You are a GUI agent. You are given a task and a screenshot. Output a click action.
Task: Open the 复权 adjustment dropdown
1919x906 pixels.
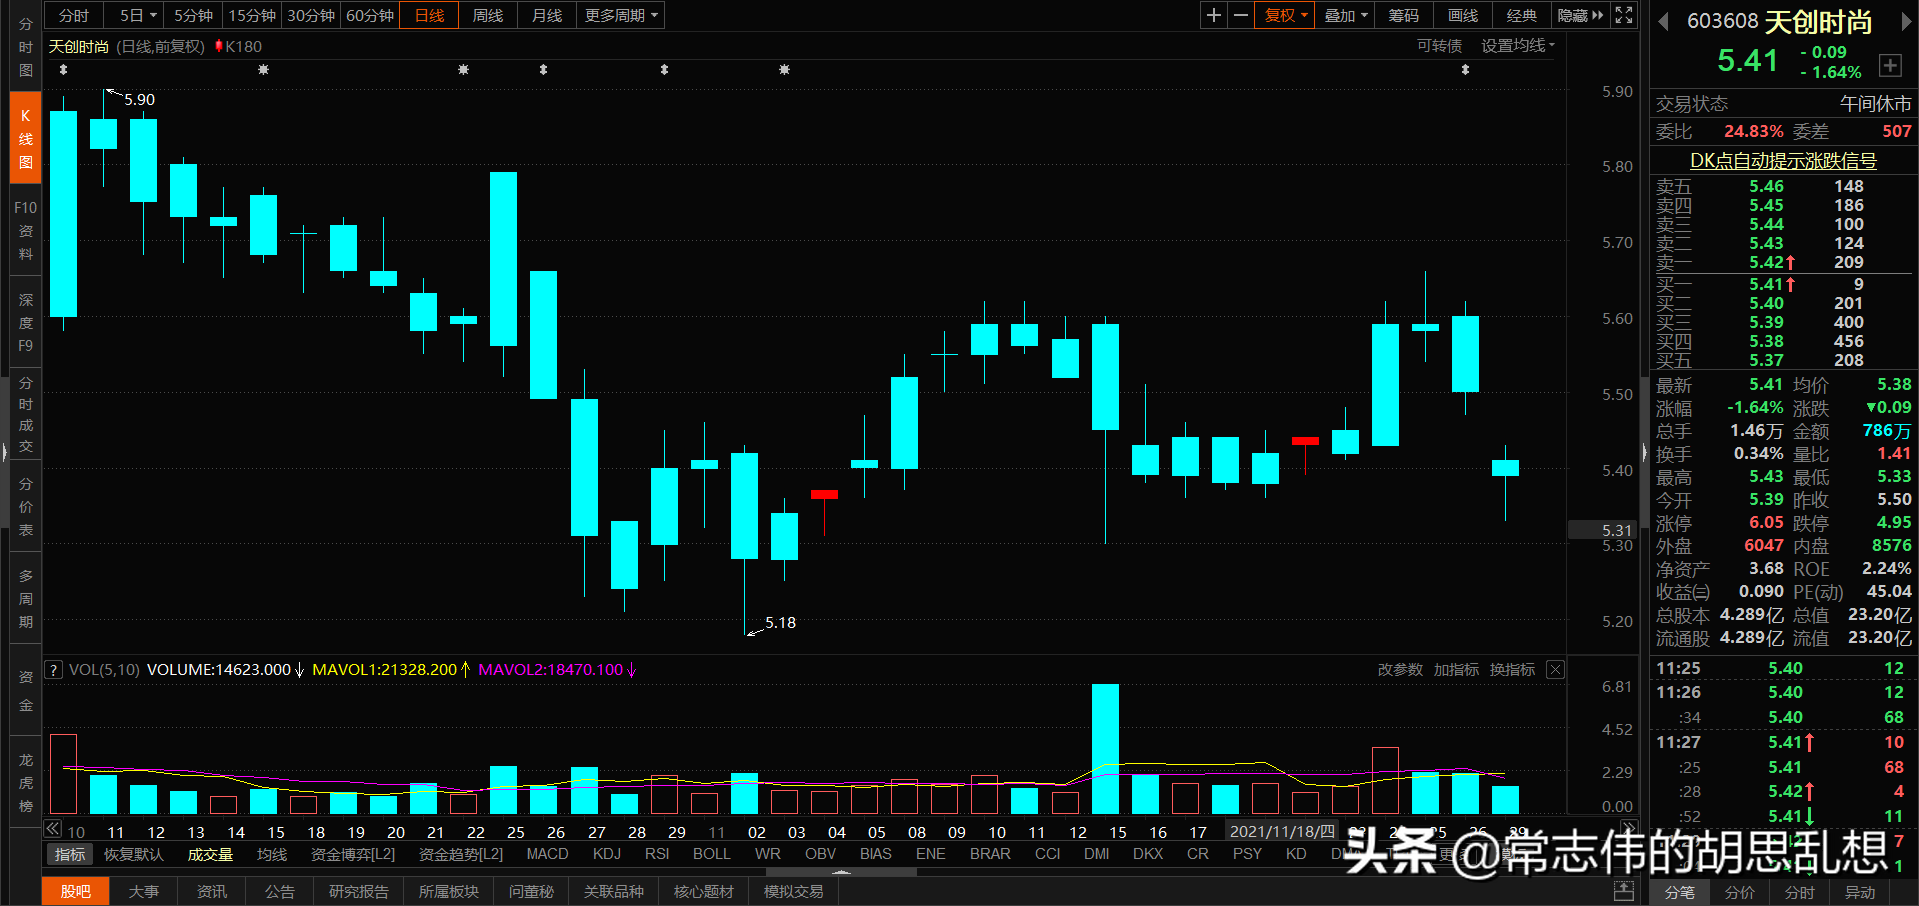pos(1283,15)
